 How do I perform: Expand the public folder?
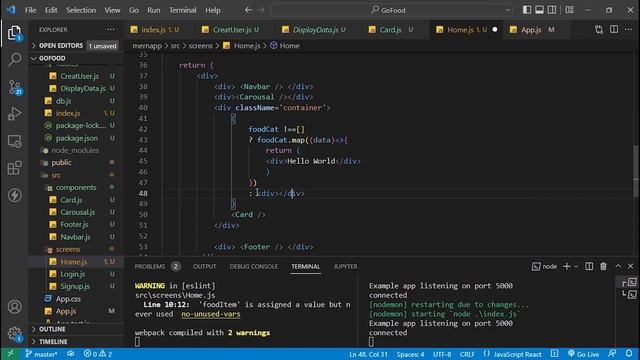tap(61, 162)
